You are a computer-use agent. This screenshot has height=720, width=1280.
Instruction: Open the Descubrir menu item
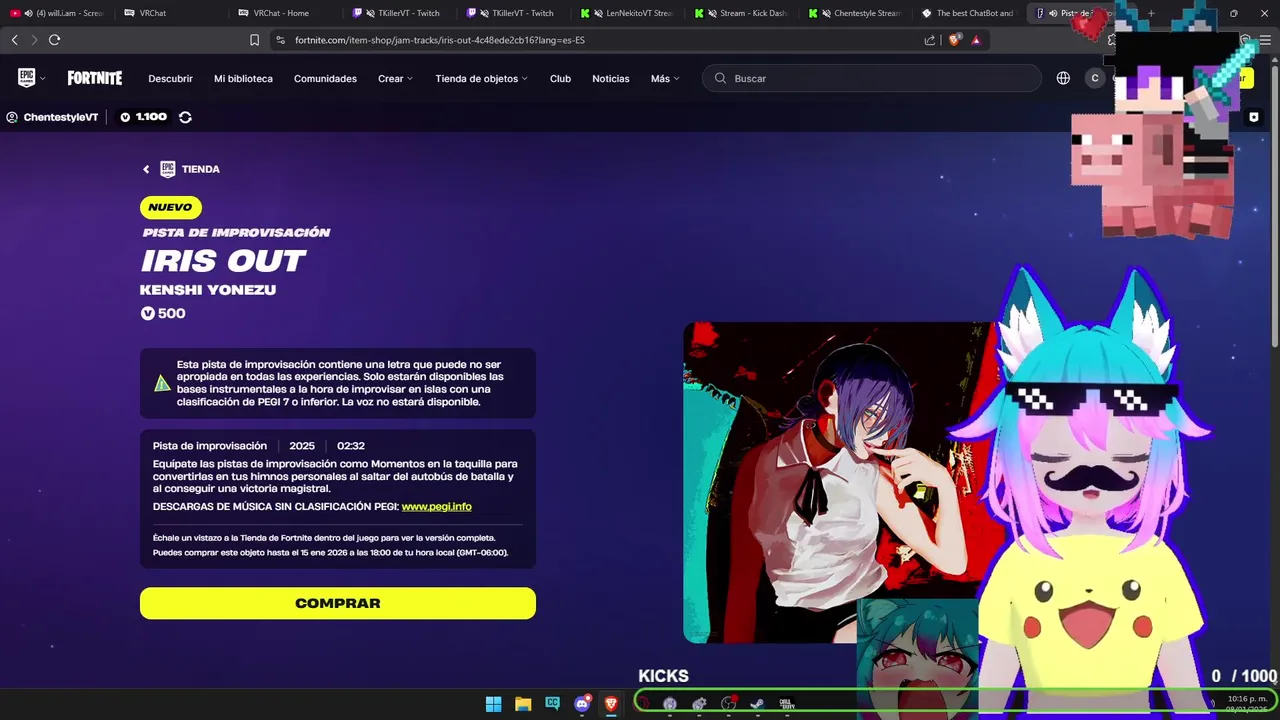click(x=170, y=78)
